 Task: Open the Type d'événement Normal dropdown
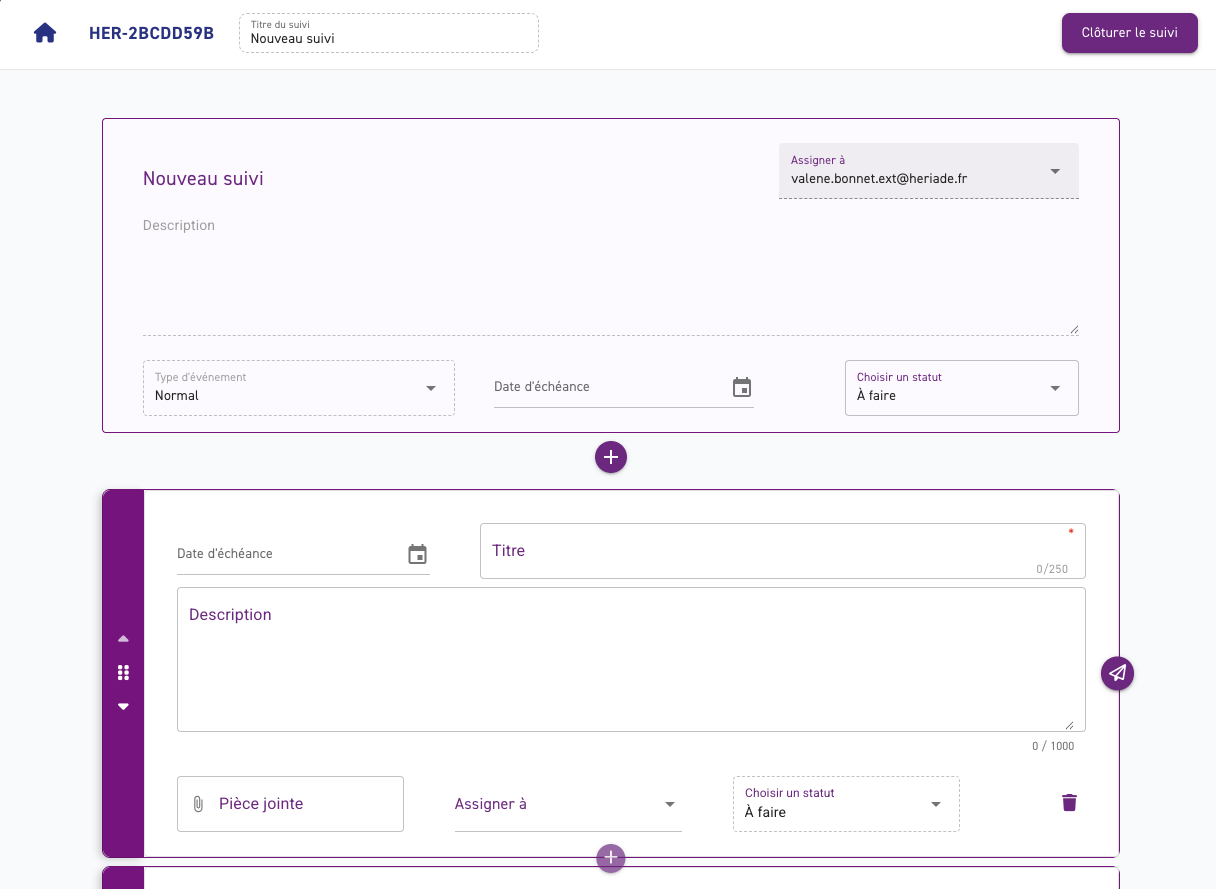click(299, 388)
